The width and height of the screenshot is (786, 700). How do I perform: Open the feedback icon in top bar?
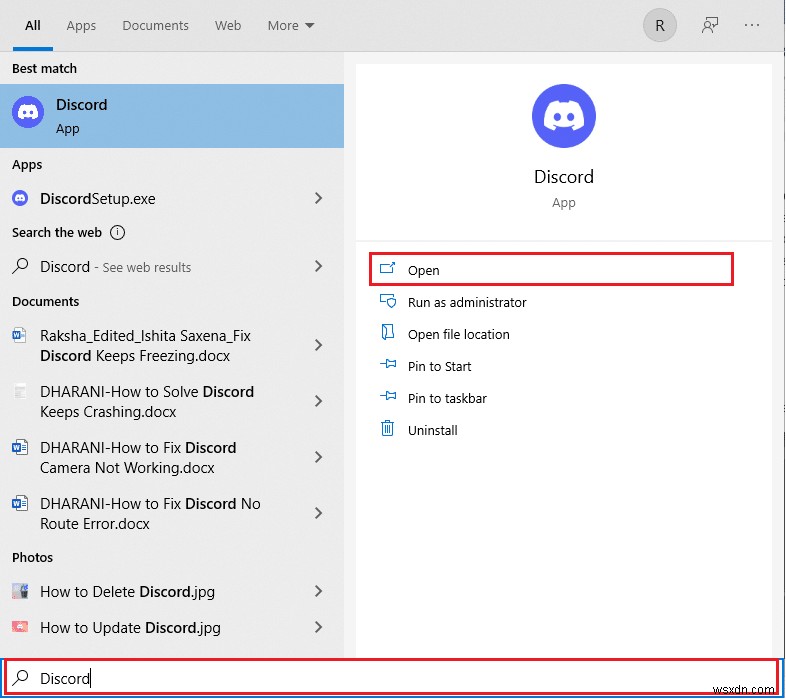point(710,26)
